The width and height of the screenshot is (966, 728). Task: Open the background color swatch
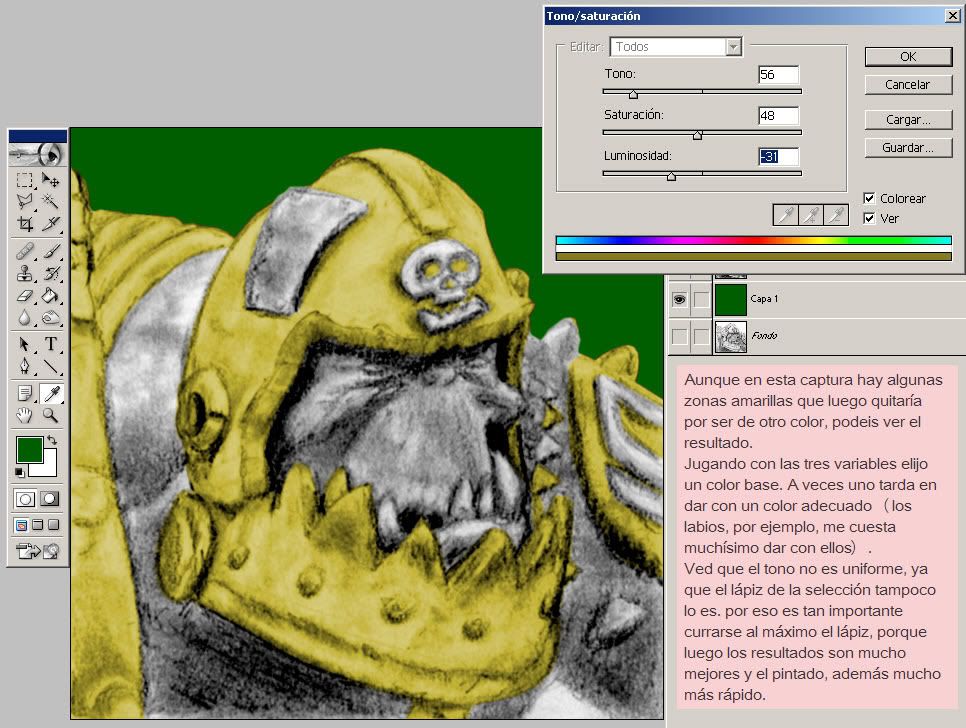pyautogui.click(x=49, y=465)
